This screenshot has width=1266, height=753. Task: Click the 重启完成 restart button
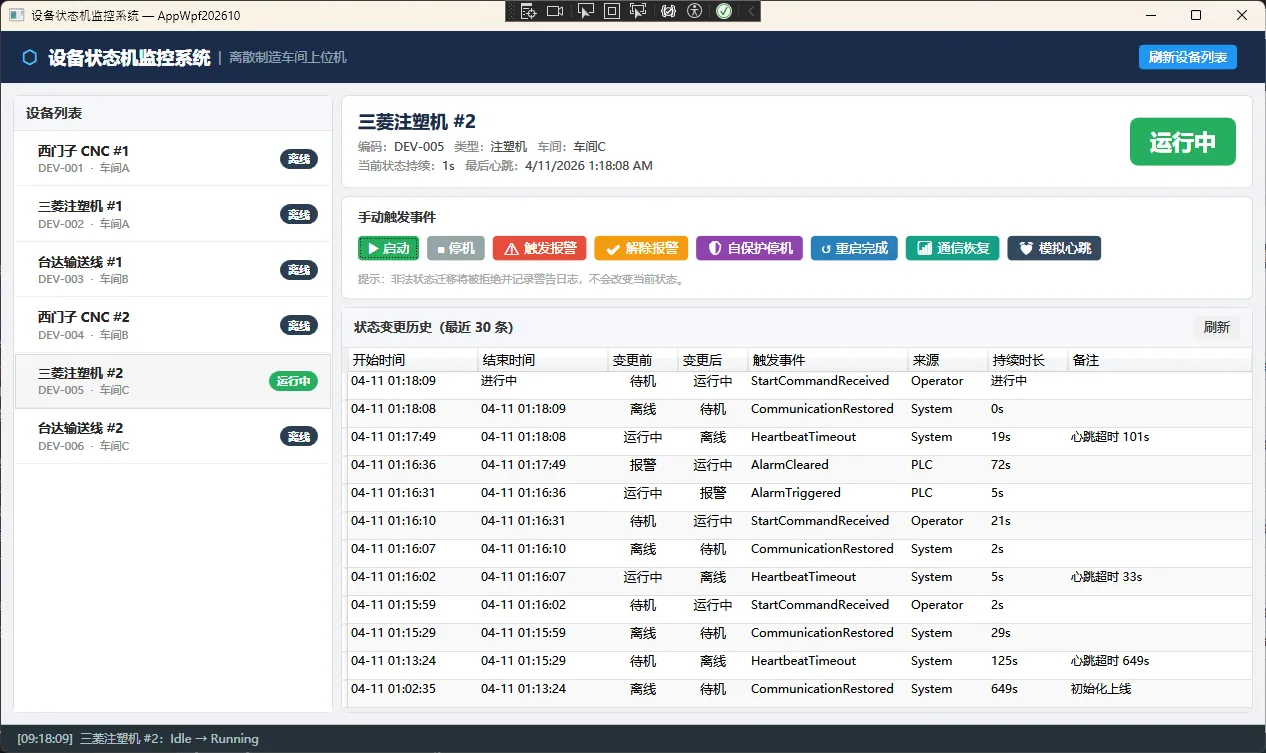(x=853, y=248)
